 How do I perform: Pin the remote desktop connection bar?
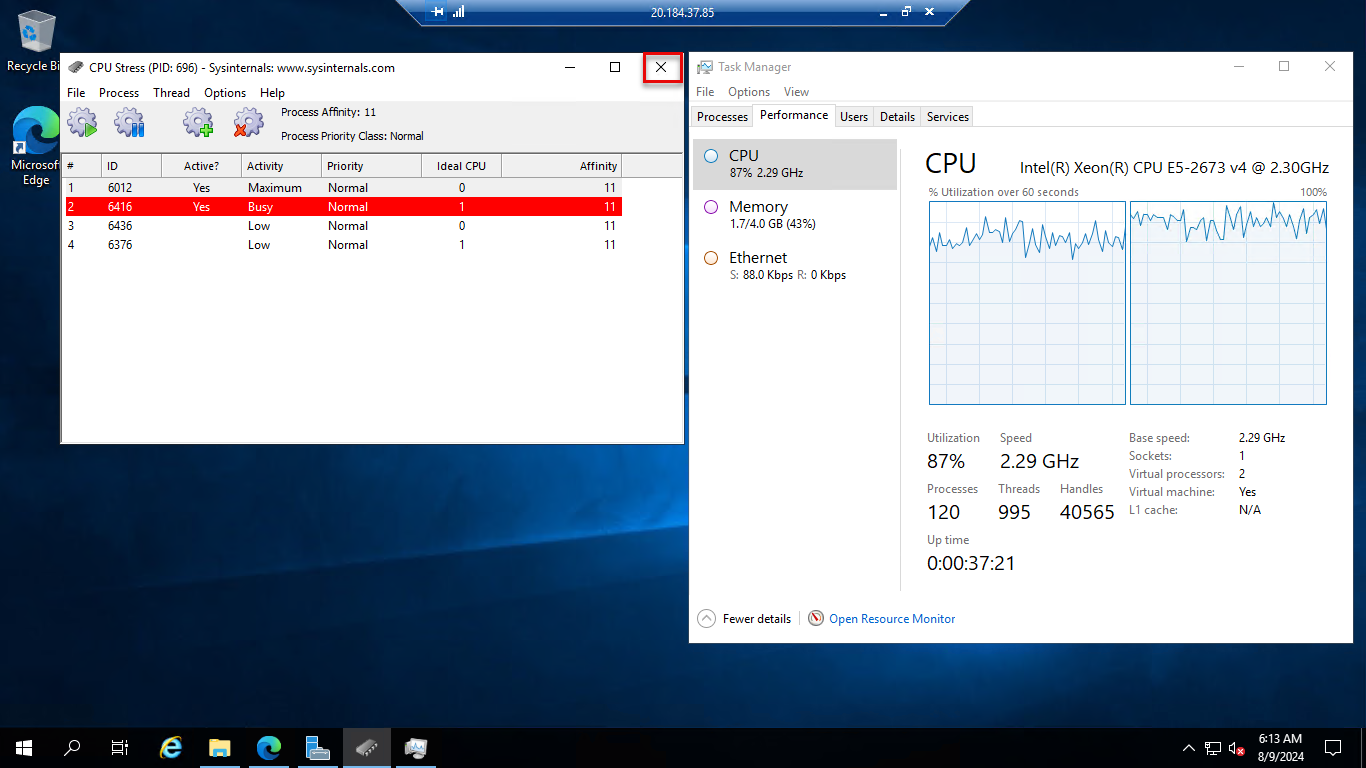pyautogui.click(x=438, y=13)
